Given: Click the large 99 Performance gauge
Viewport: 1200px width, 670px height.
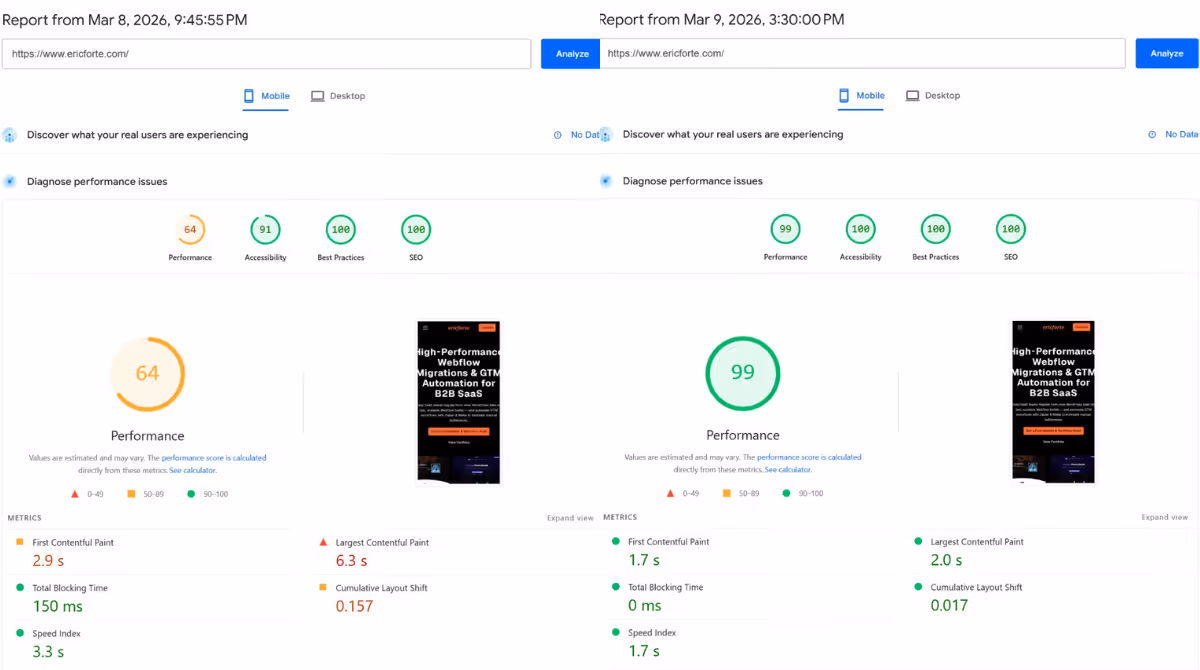Looking at the screenshot, I should click(x=742, y=373).
